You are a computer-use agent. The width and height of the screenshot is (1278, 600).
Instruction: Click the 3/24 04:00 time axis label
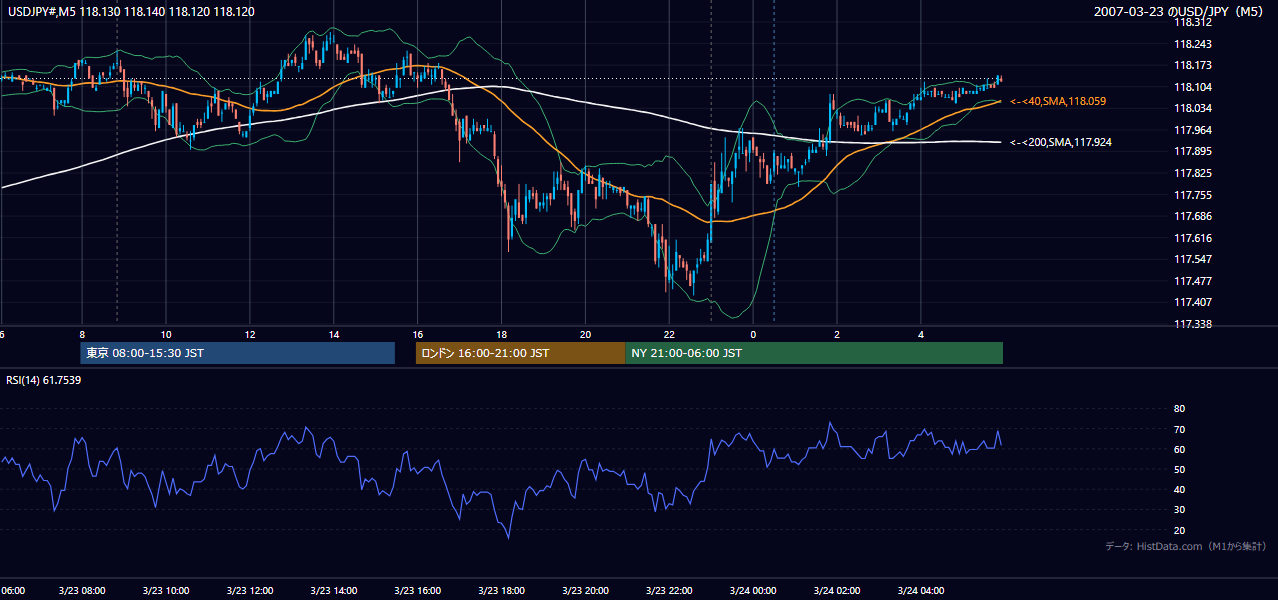[922, 591]
